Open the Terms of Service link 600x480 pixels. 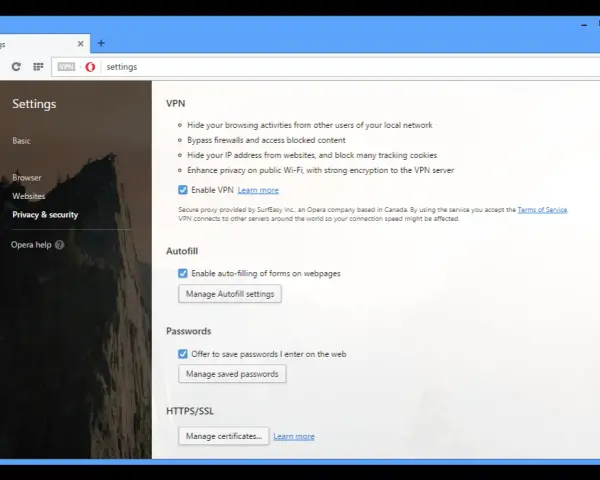point(542,210)
